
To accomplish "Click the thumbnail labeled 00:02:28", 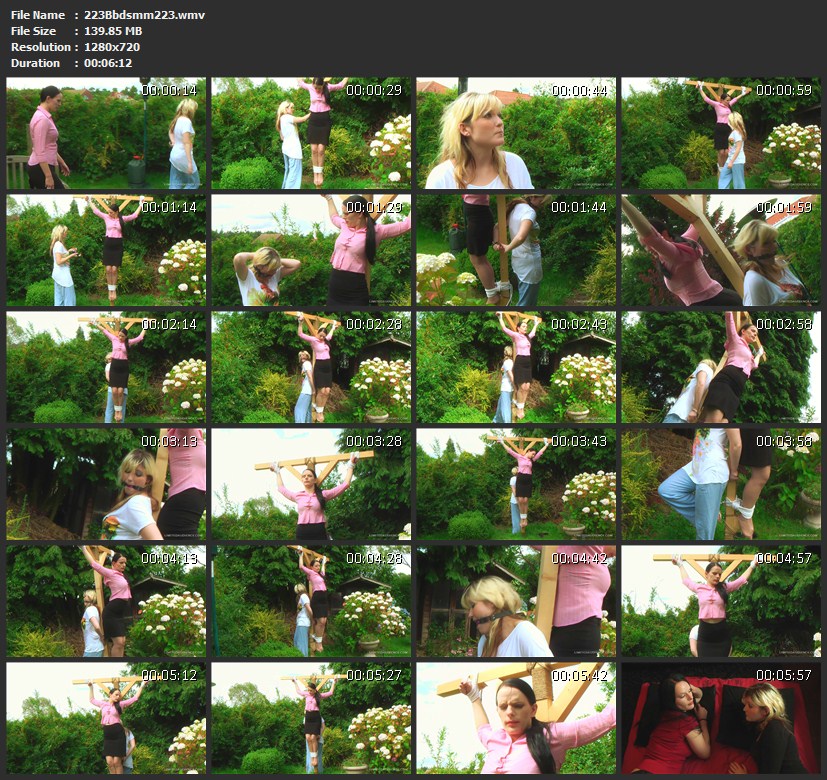I will (311, 368).
